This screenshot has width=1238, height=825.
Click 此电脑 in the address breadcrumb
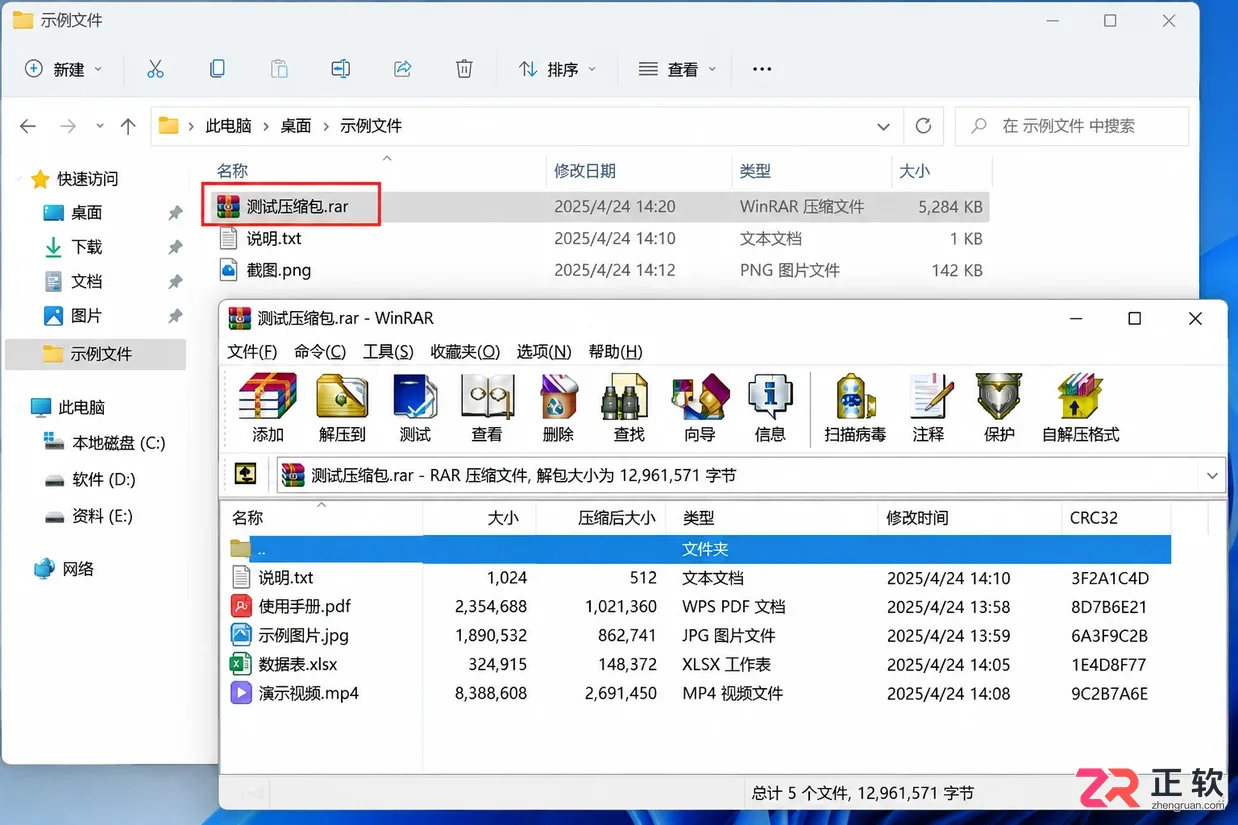point(228,126)
